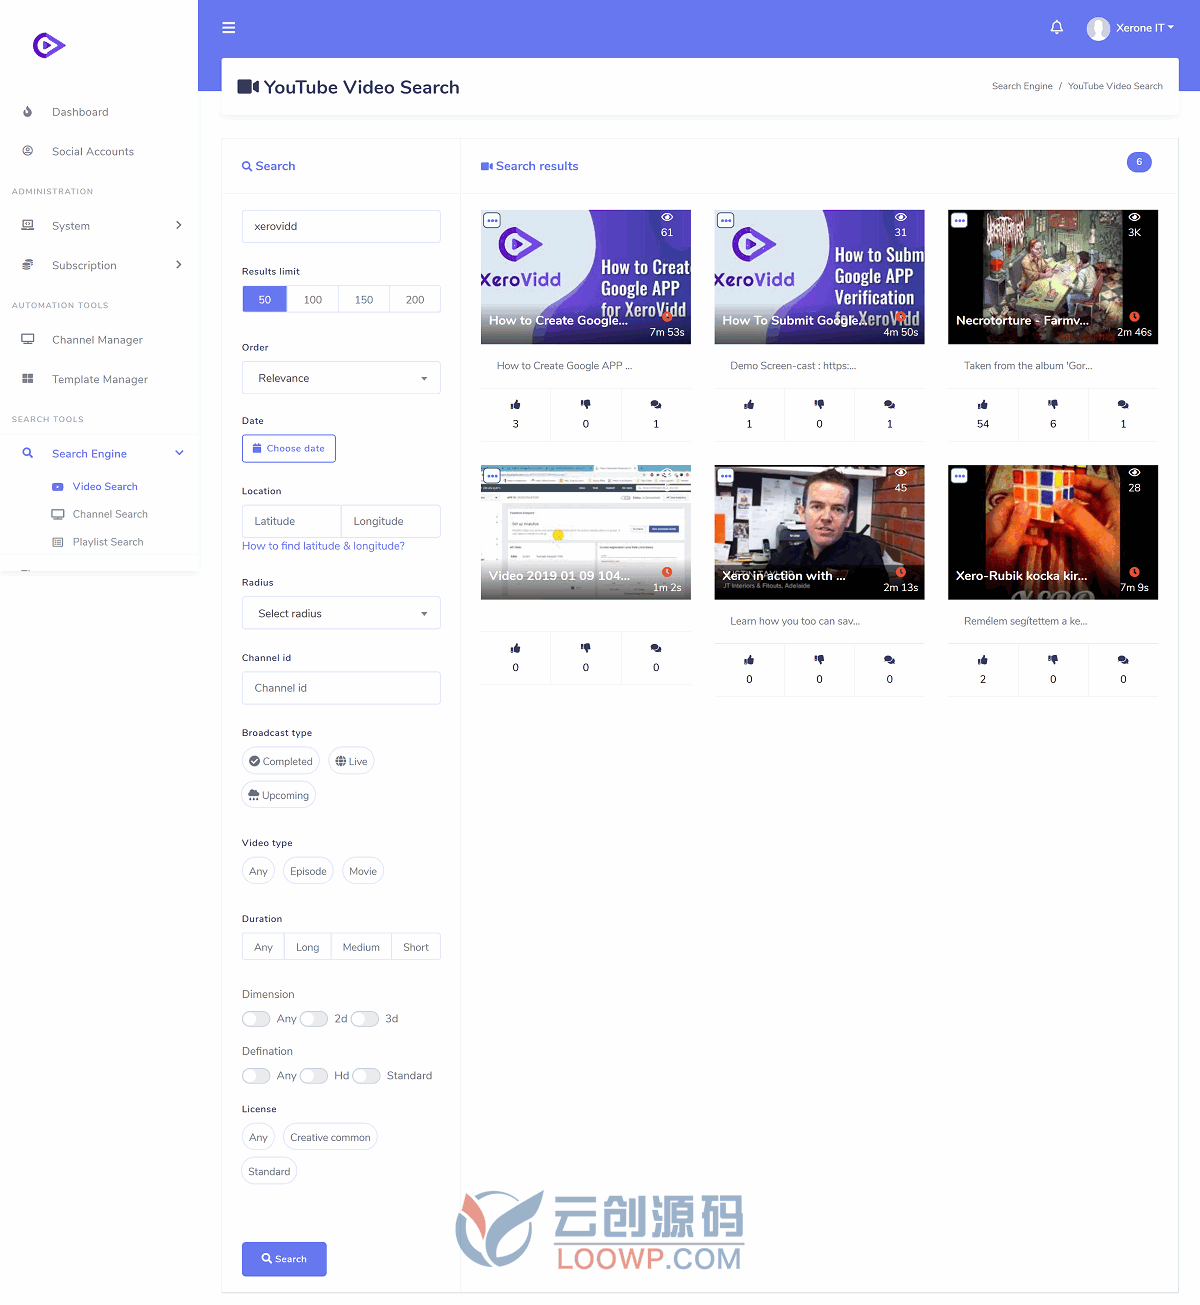This screenshot has height=1305, width=1200.
Task: Toggle the Defination Any switch
Action: [256, 1076]
